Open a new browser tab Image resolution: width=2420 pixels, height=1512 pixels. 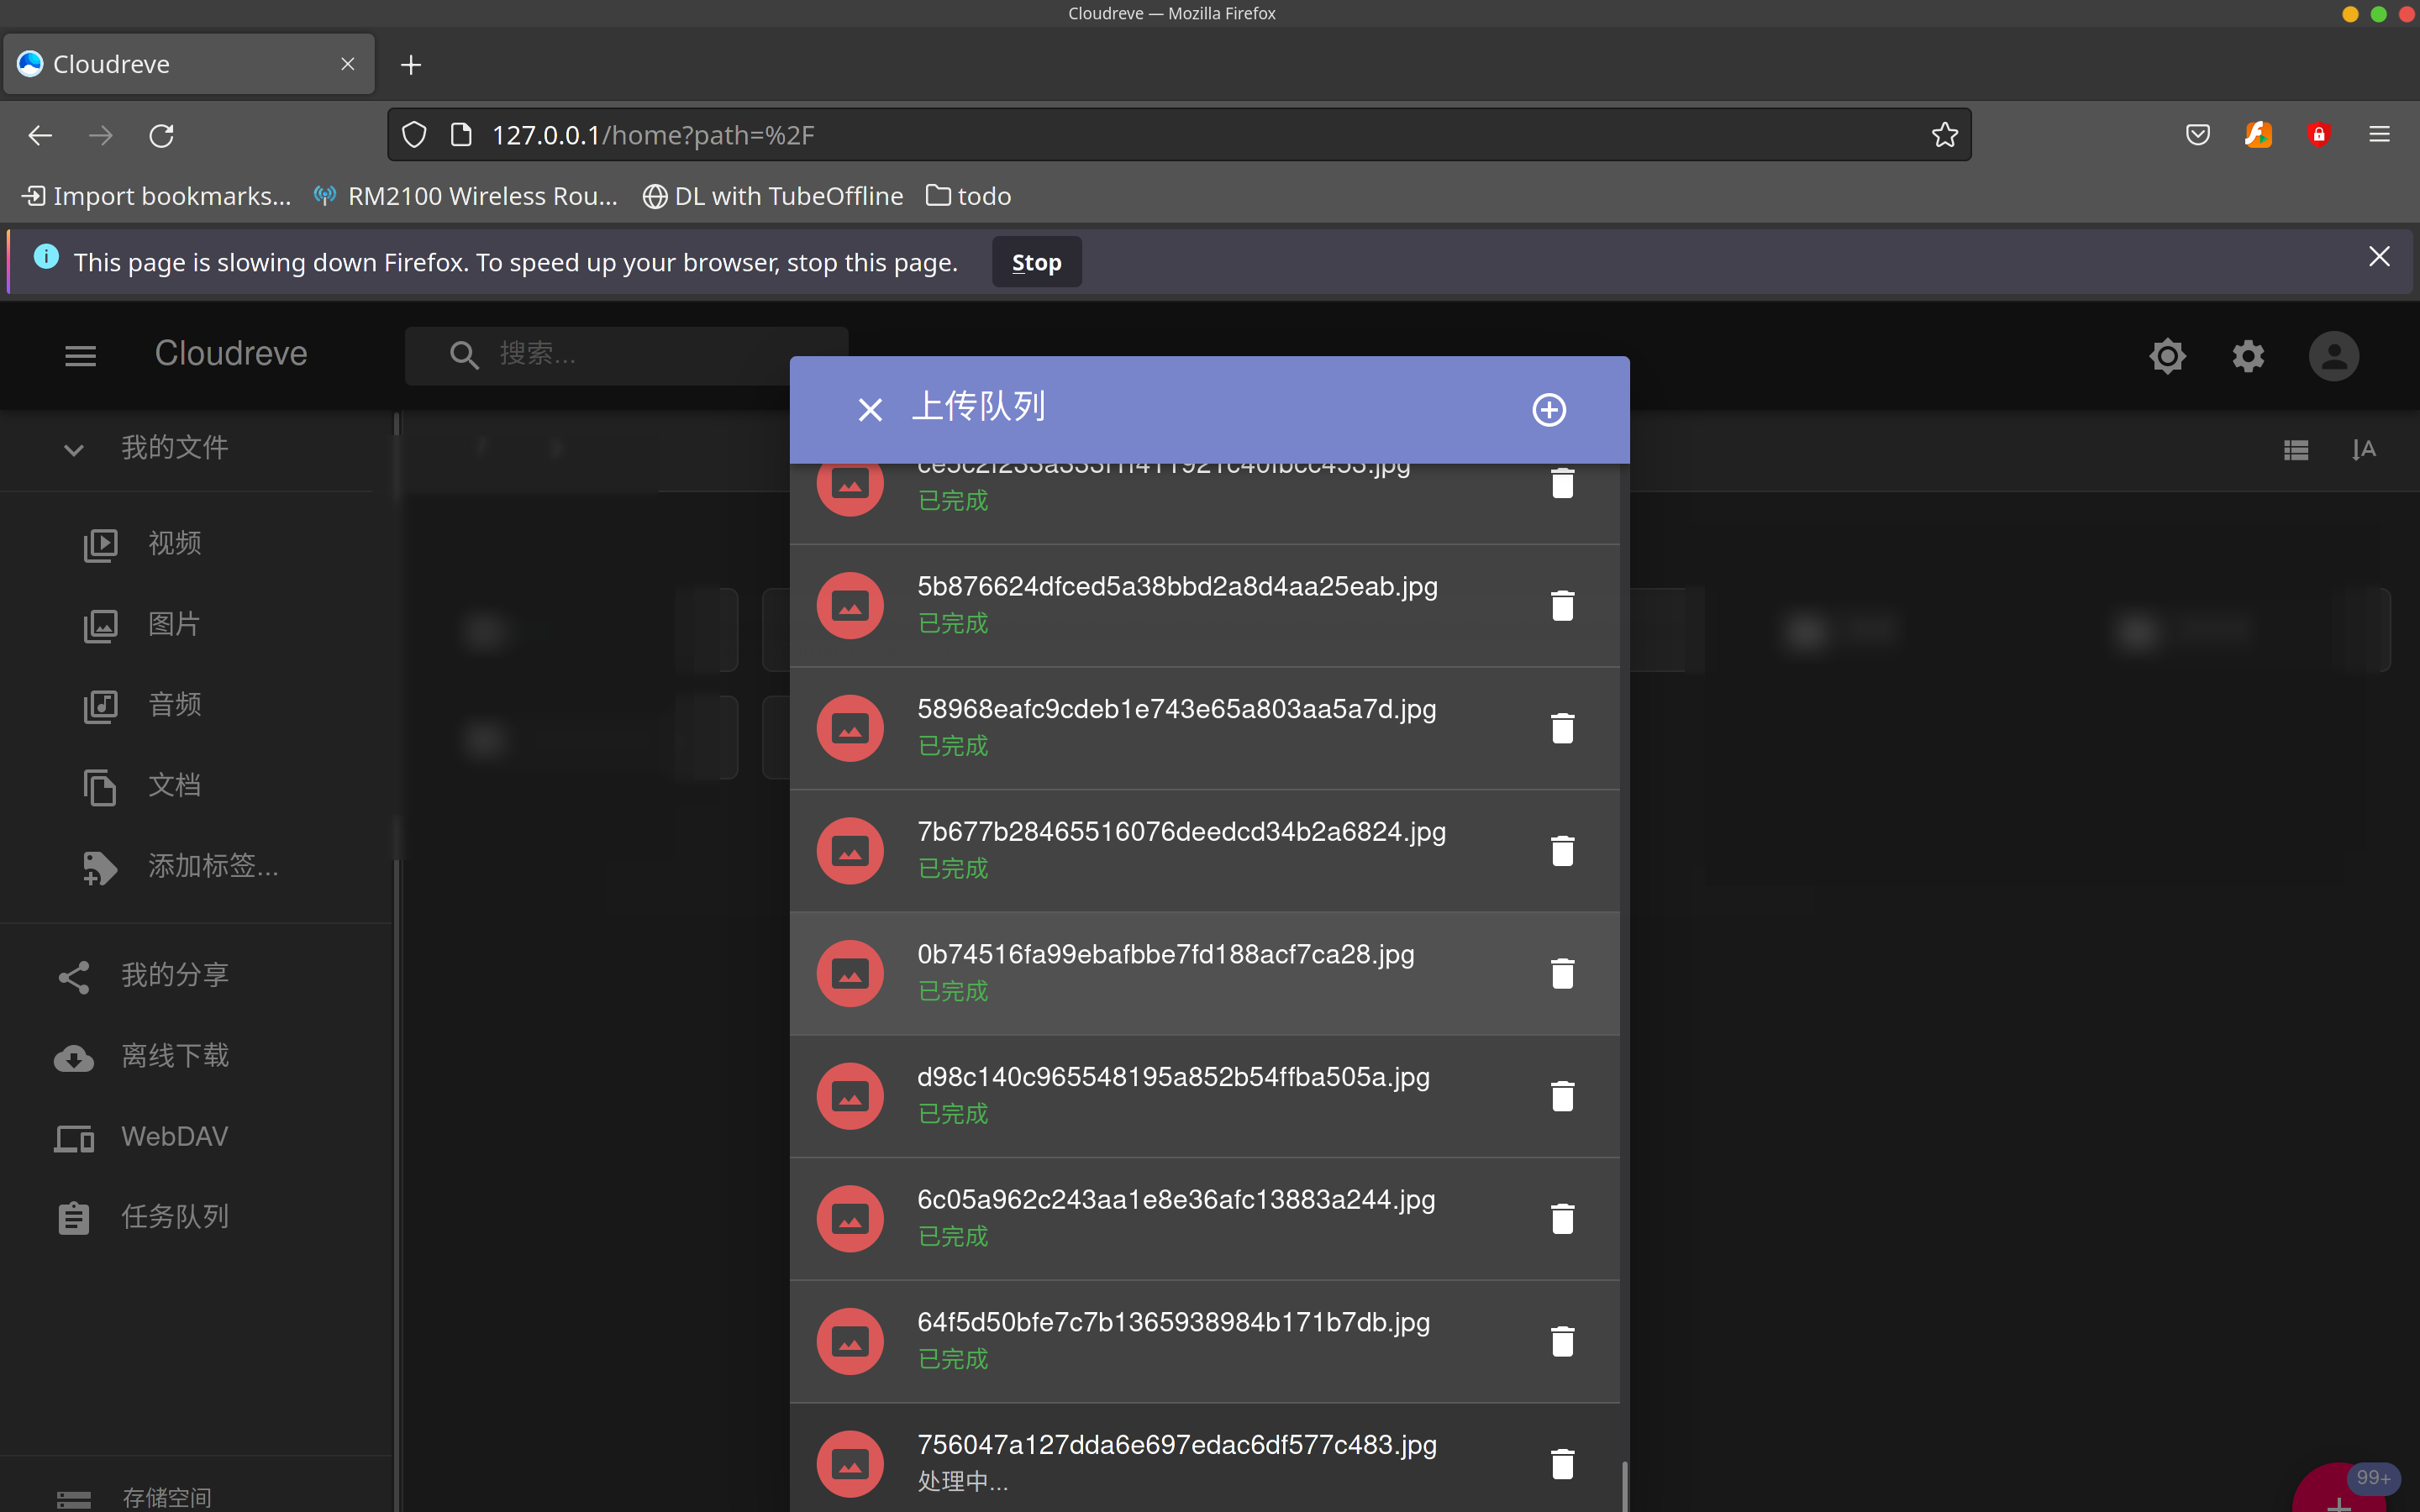(411, 65)
